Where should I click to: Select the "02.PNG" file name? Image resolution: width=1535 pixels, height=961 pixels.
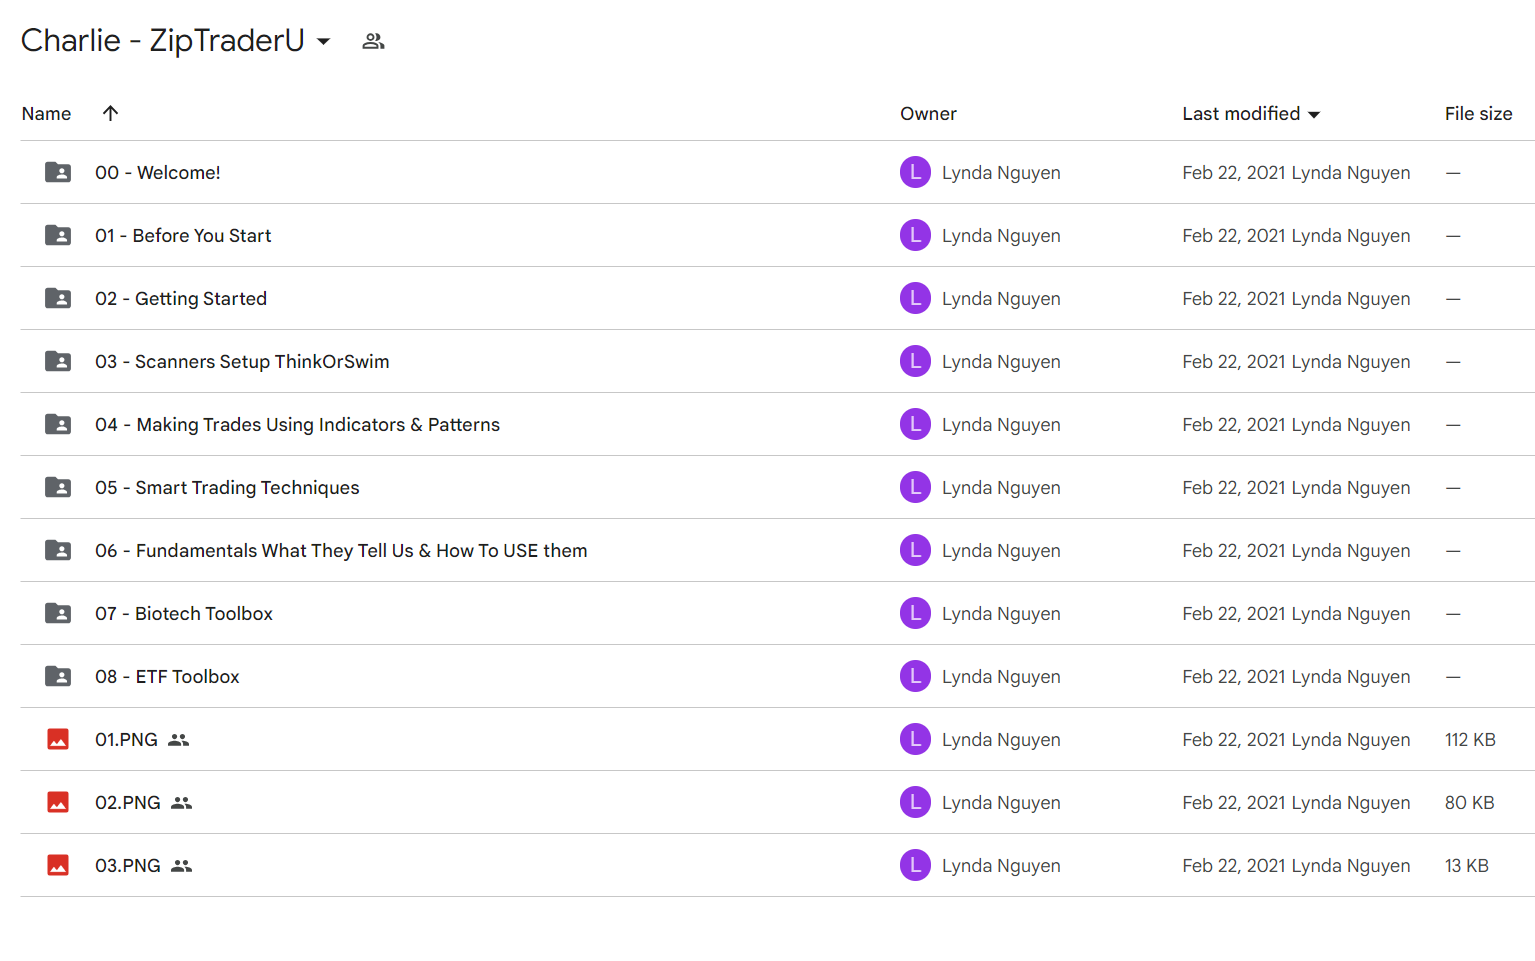click(128, 803)
